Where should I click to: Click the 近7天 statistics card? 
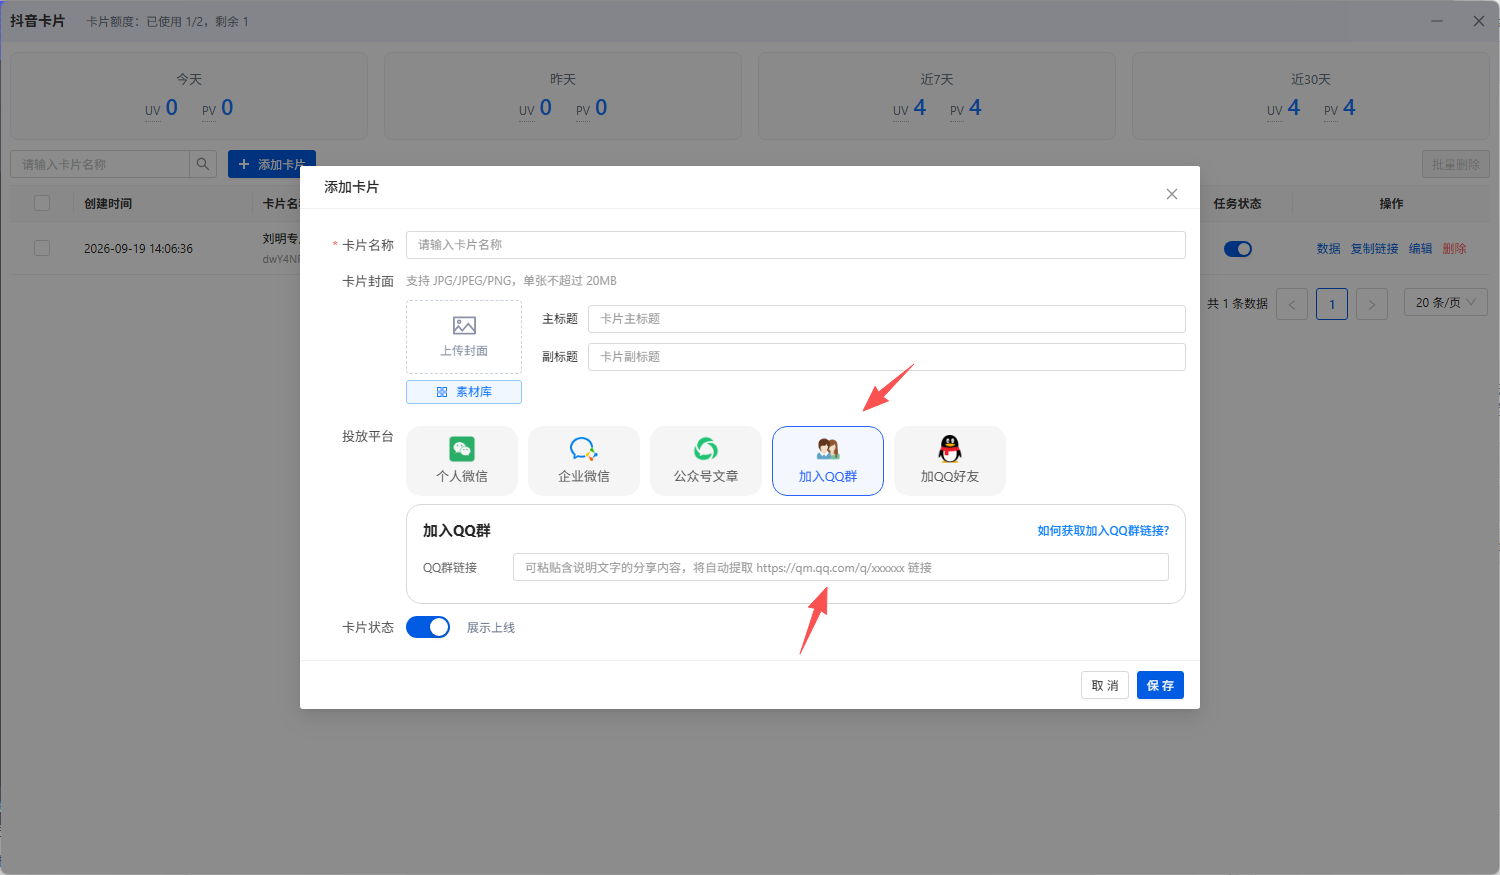[x=937, y=96]
